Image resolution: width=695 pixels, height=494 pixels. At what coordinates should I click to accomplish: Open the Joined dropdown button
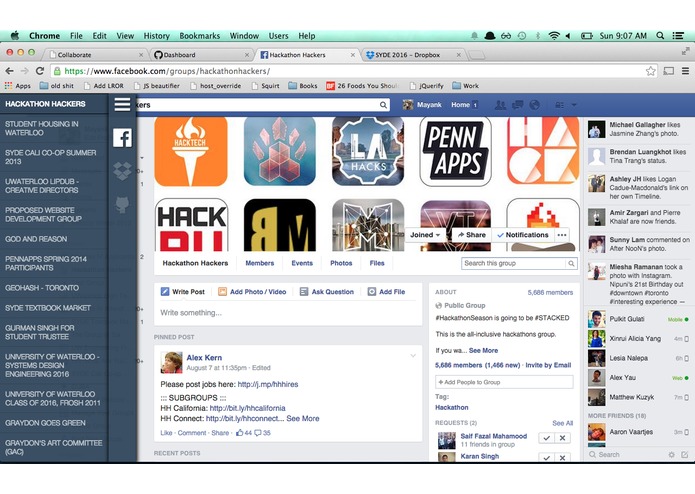tap(425, 235)
